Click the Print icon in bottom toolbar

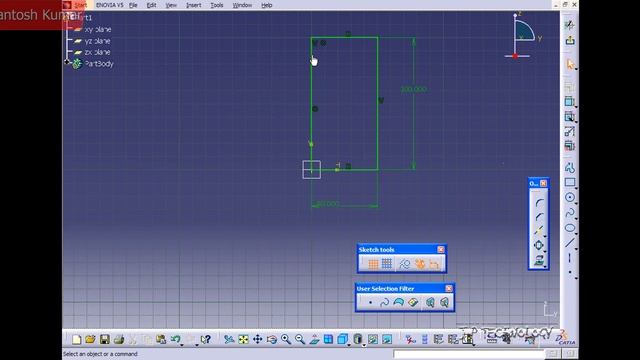tap(119, 340)
